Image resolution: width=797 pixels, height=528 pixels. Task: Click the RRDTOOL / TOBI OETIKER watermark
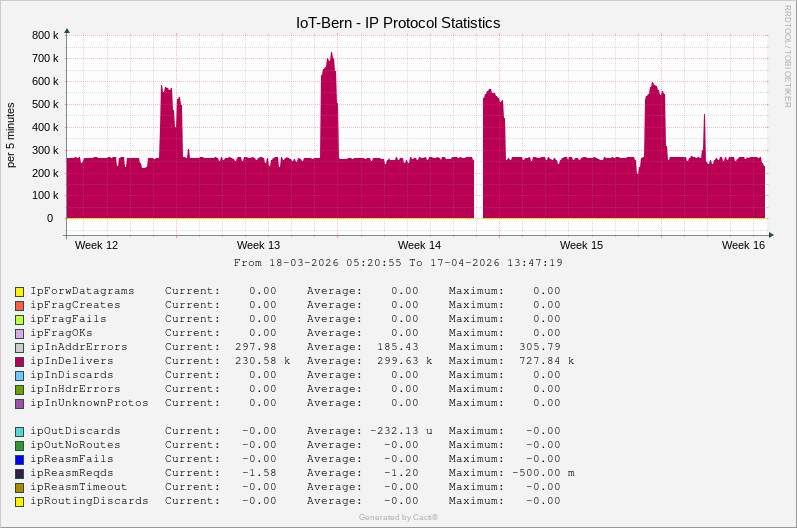pyautogui.click(x=788, y=56)
